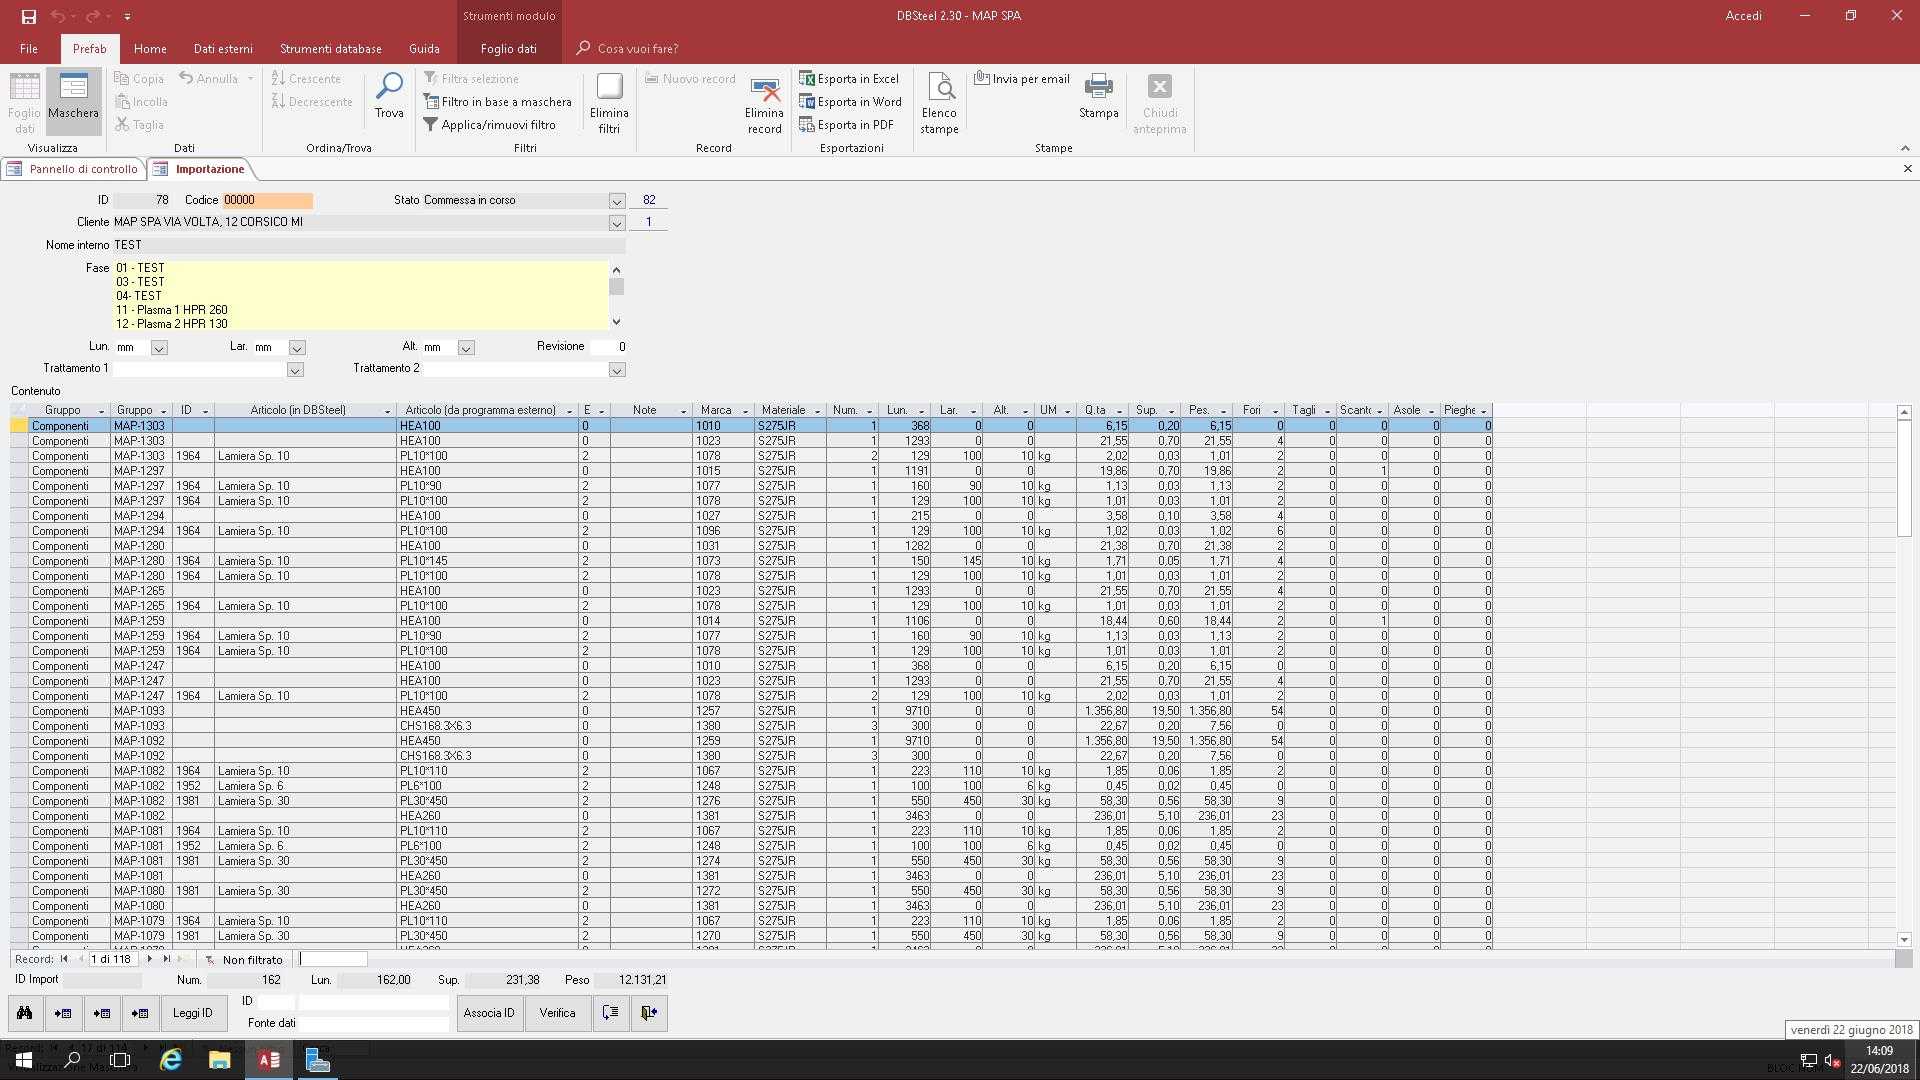Viewport: 1920px width, 1080px height.
Task: Click the Codice field with 00000
Action: click(x=267, y=200)
